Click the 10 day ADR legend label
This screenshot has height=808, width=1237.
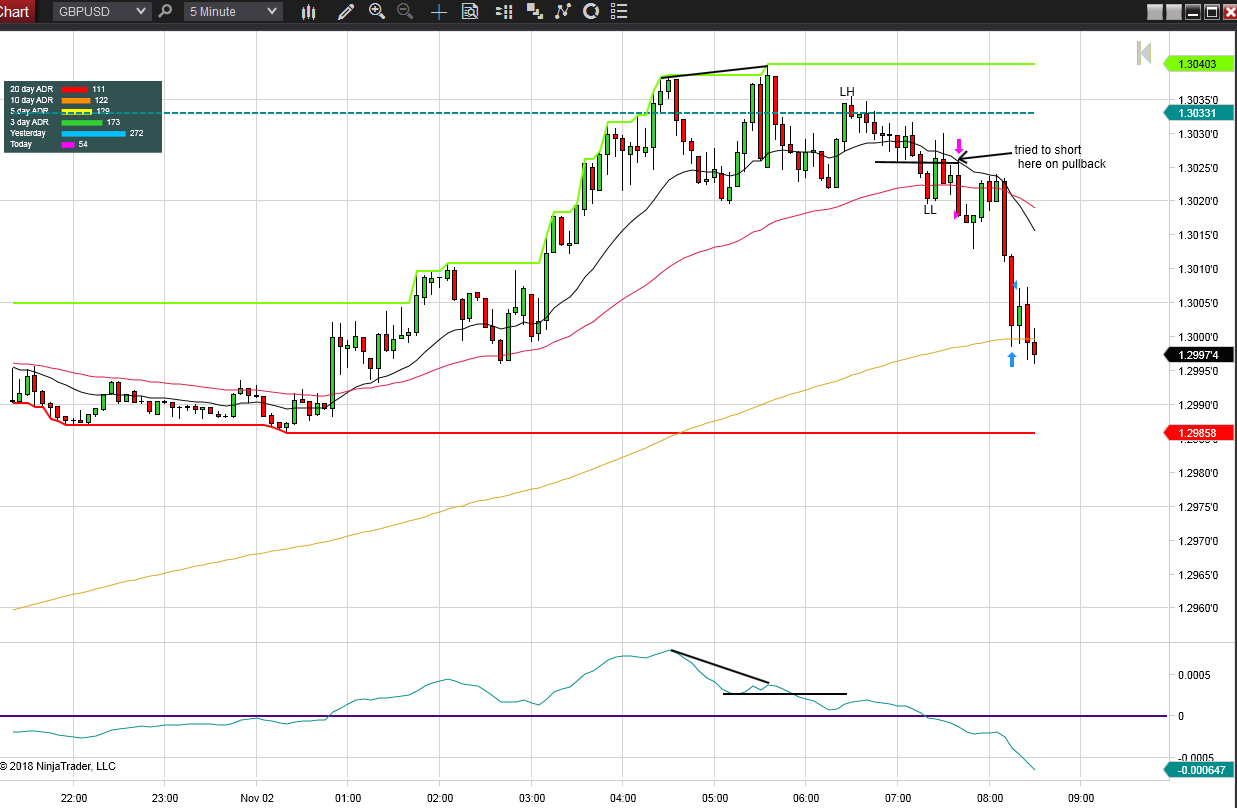(x=31, y=100)
